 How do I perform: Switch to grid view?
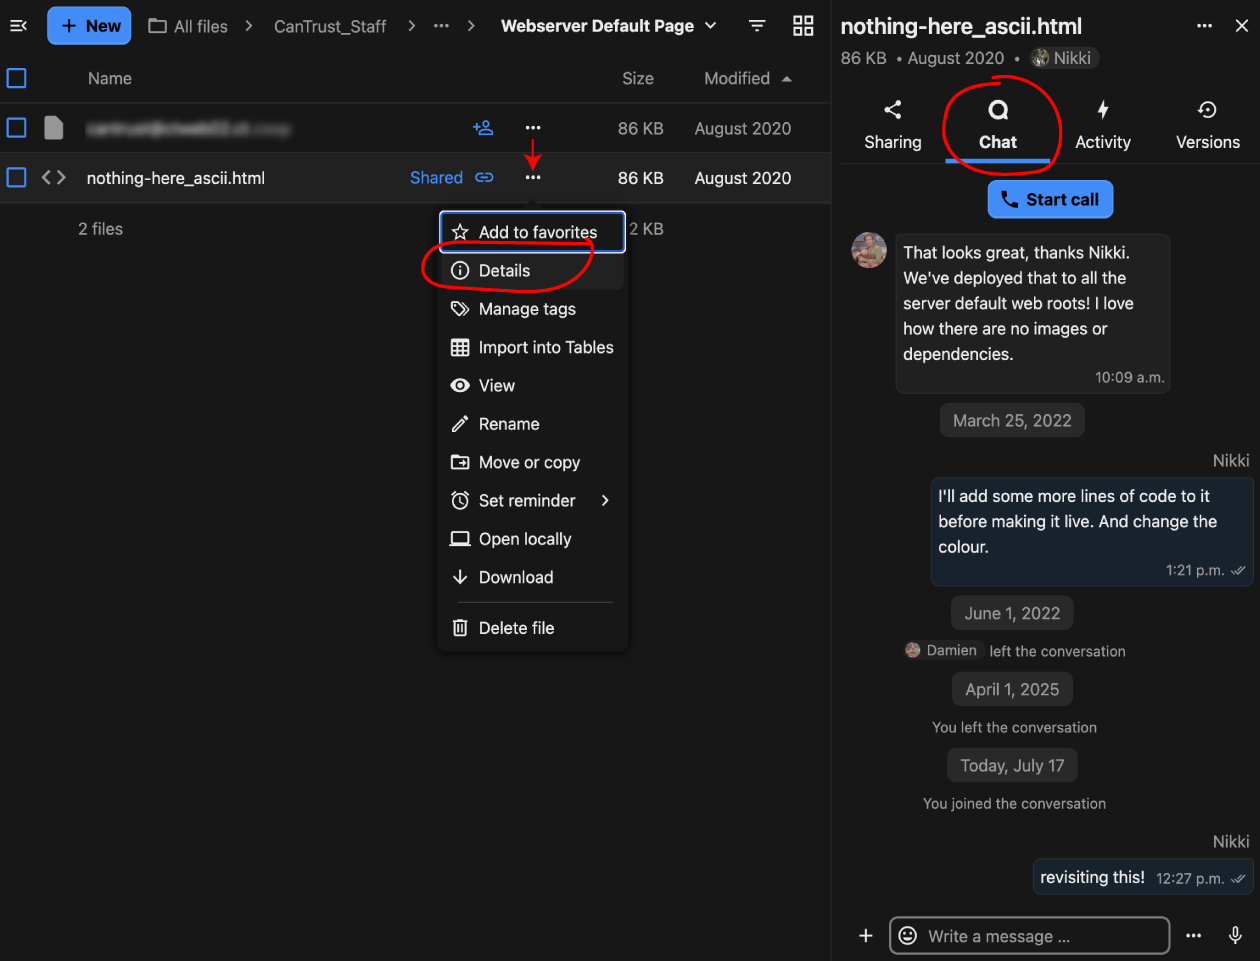click(x=803, y=26)
